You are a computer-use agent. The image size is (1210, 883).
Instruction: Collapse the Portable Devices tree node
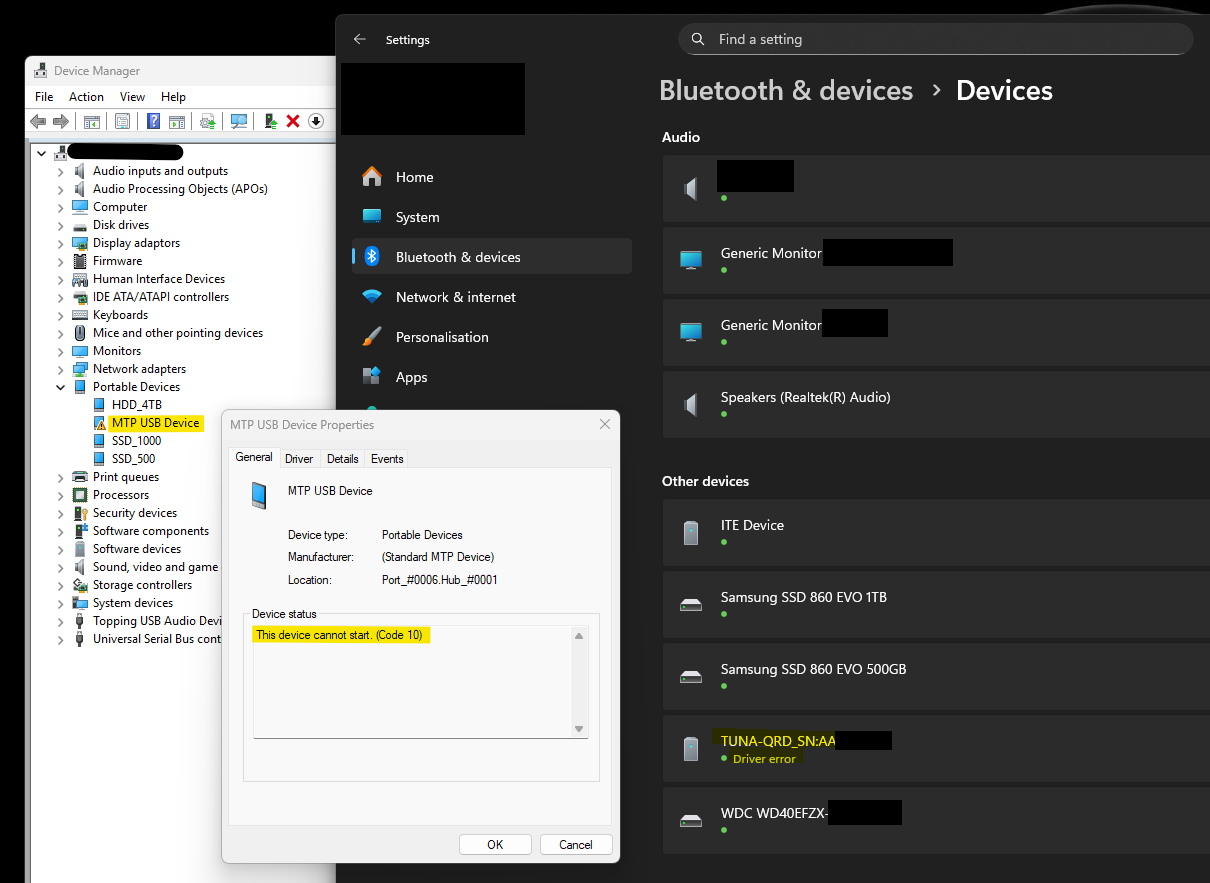(x=61, y=387)
